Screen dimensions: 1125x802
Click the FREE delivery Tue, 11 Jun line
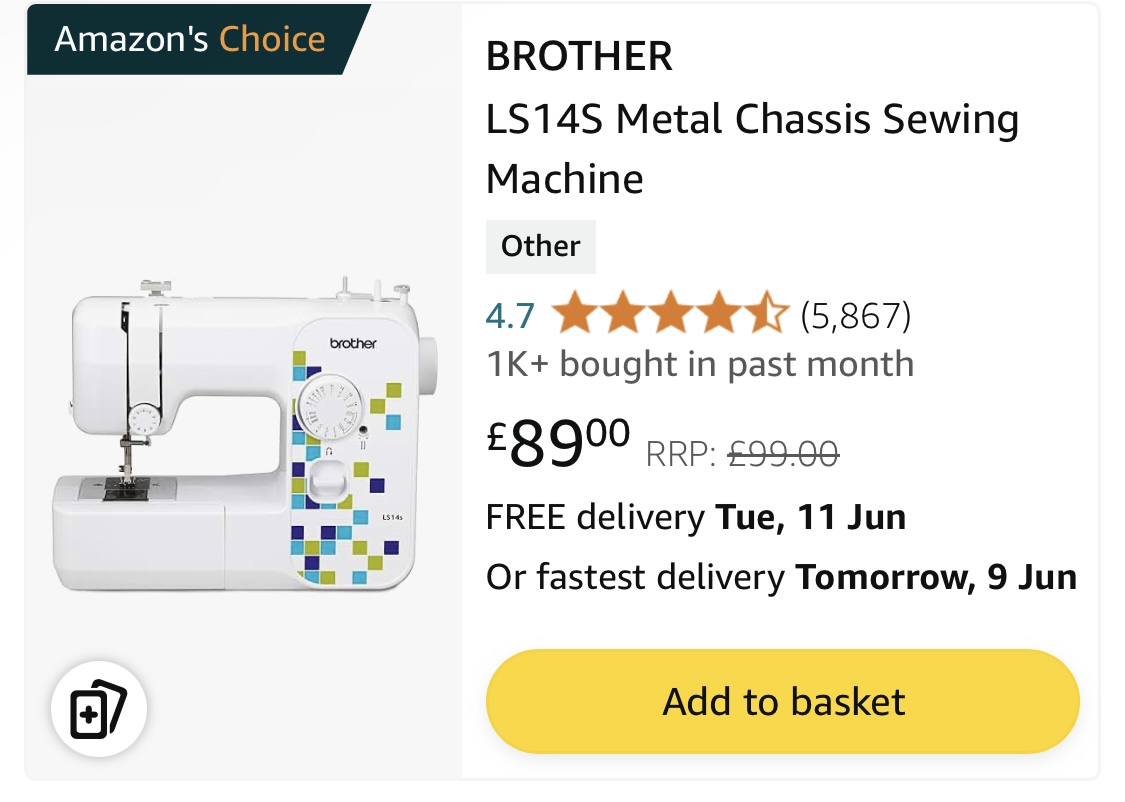(x=695, y=517)
